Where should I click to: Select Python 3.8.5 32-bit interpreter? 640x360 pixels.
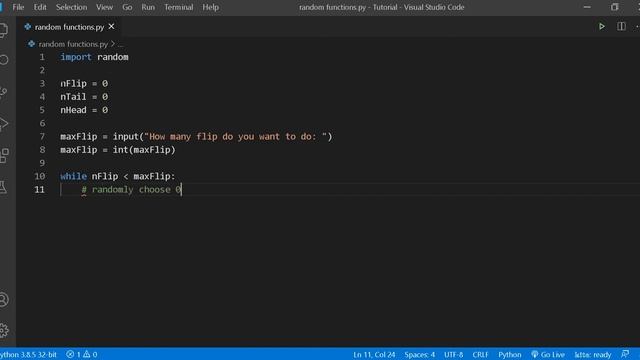29,354
